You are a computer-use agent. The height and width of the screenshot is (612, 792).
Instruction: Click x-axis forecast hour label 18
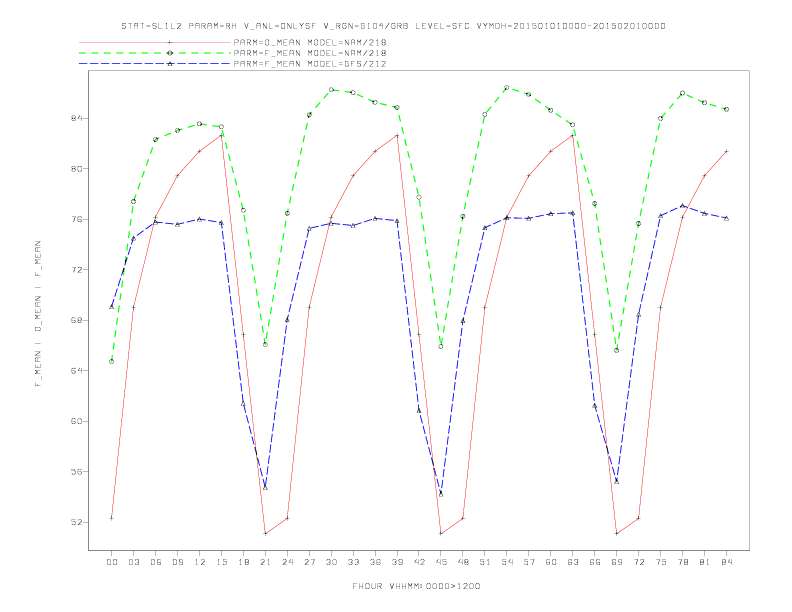click(x=243, y=562)
